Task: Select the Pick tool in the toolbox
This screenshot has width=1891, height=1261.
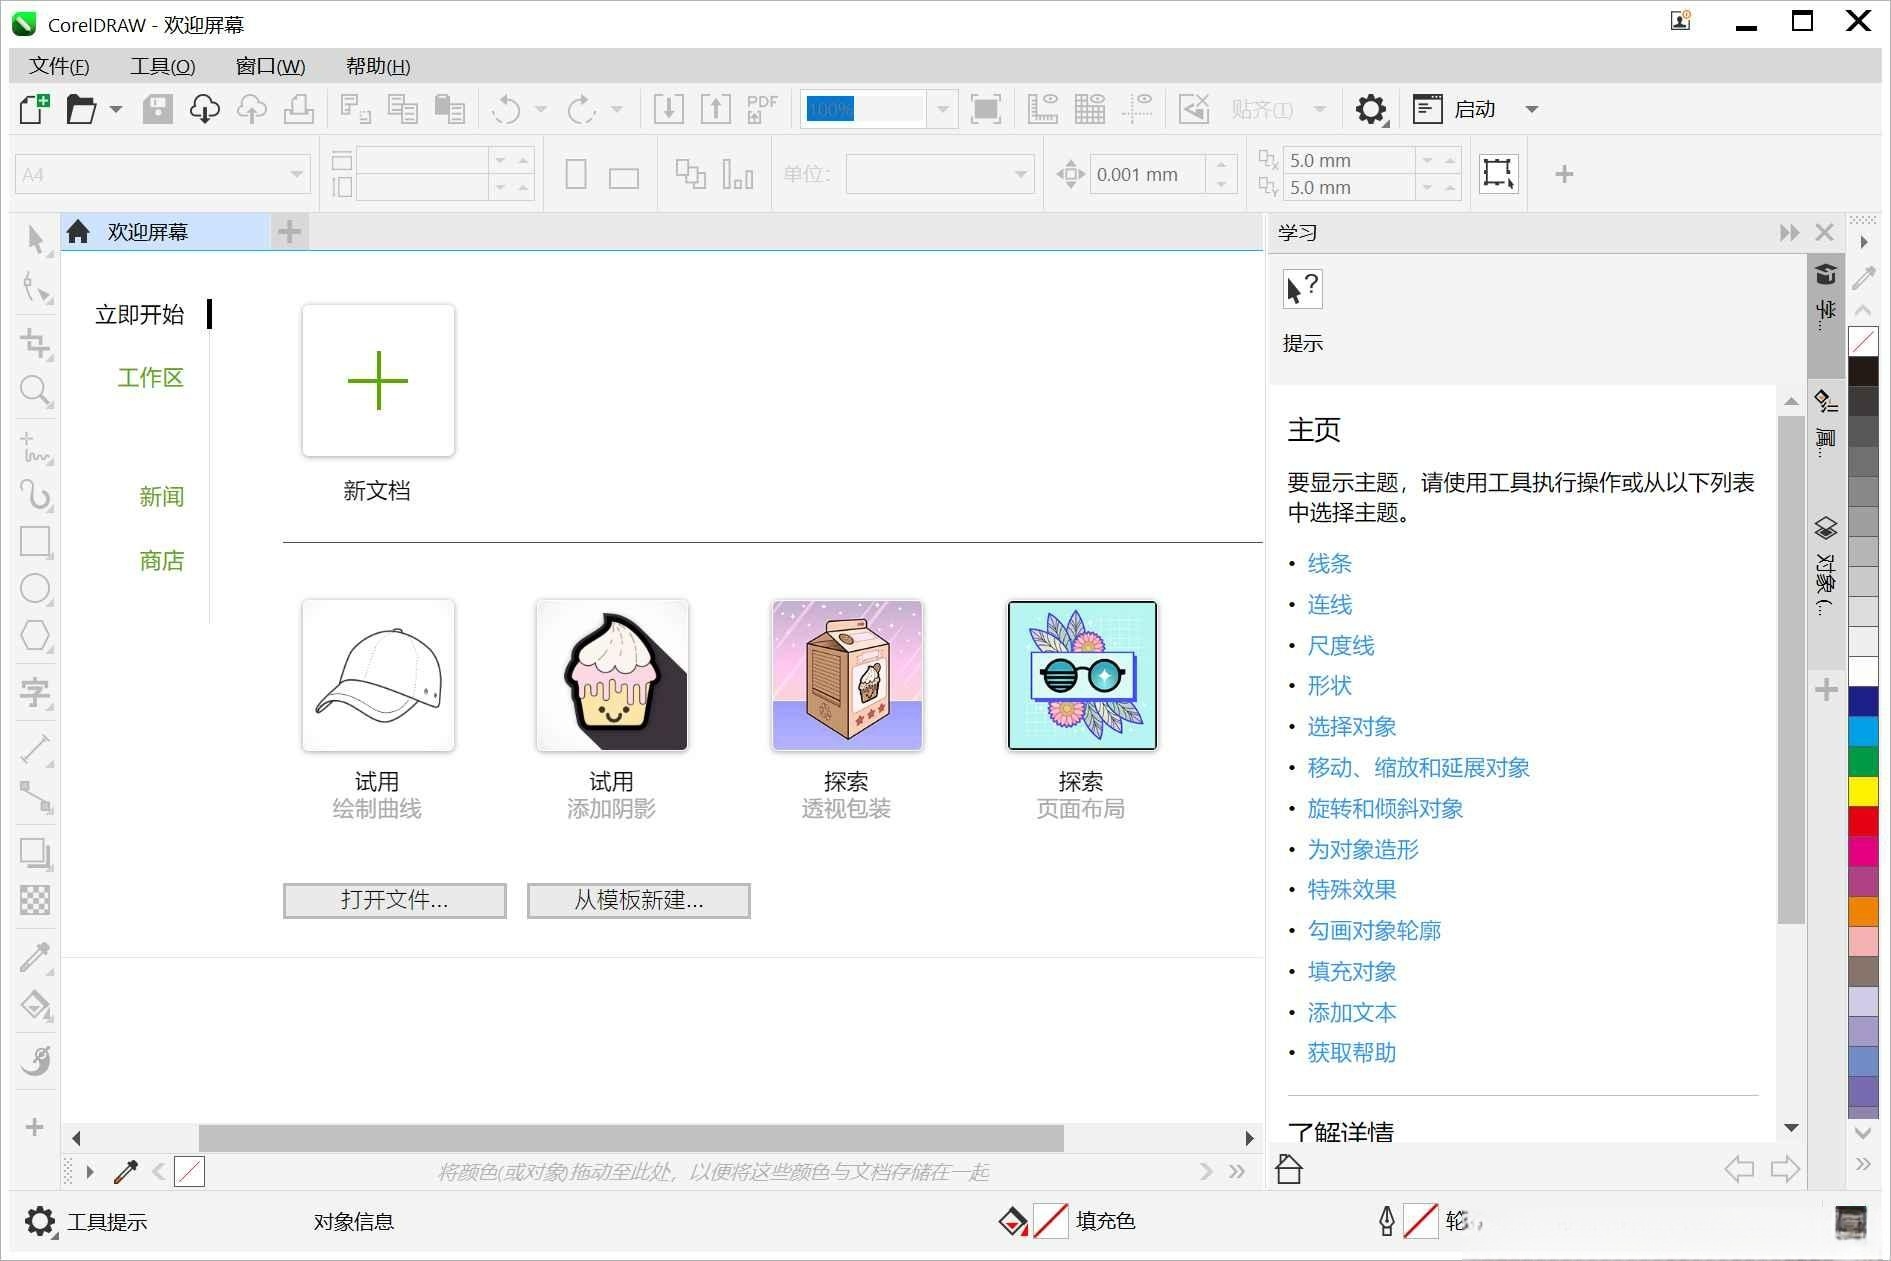Action: point(36,240)
